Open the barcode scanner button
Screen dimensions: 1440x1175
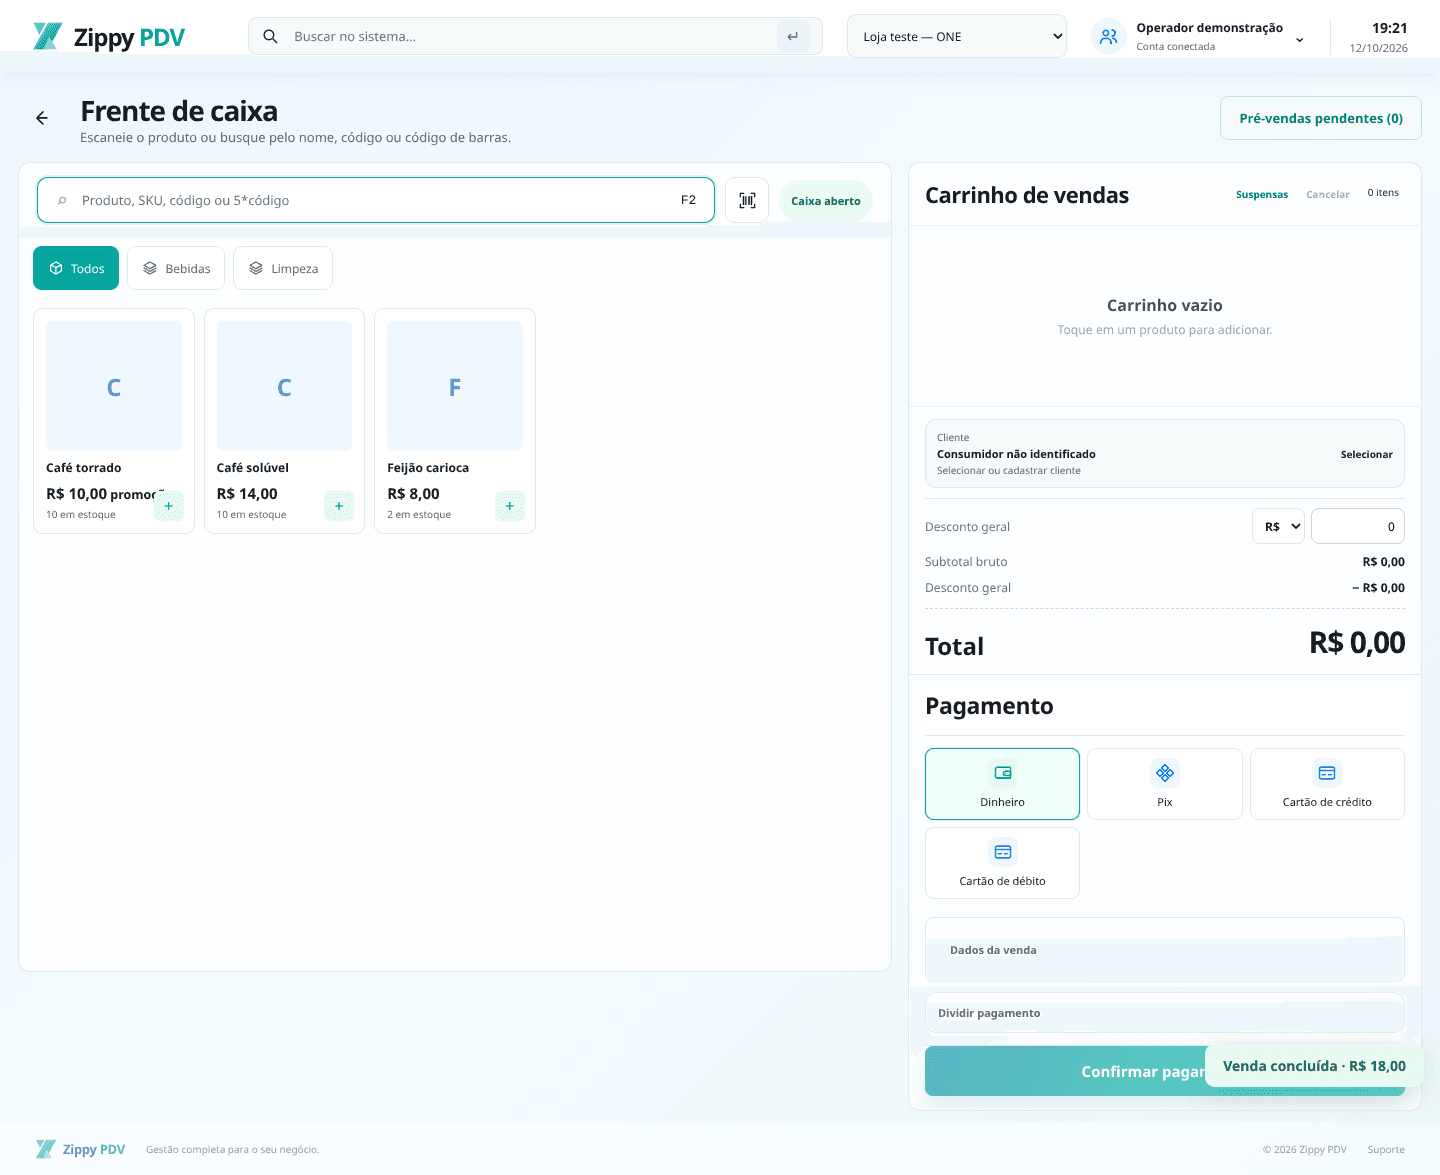pyautogui.click(x=747, y=200)
